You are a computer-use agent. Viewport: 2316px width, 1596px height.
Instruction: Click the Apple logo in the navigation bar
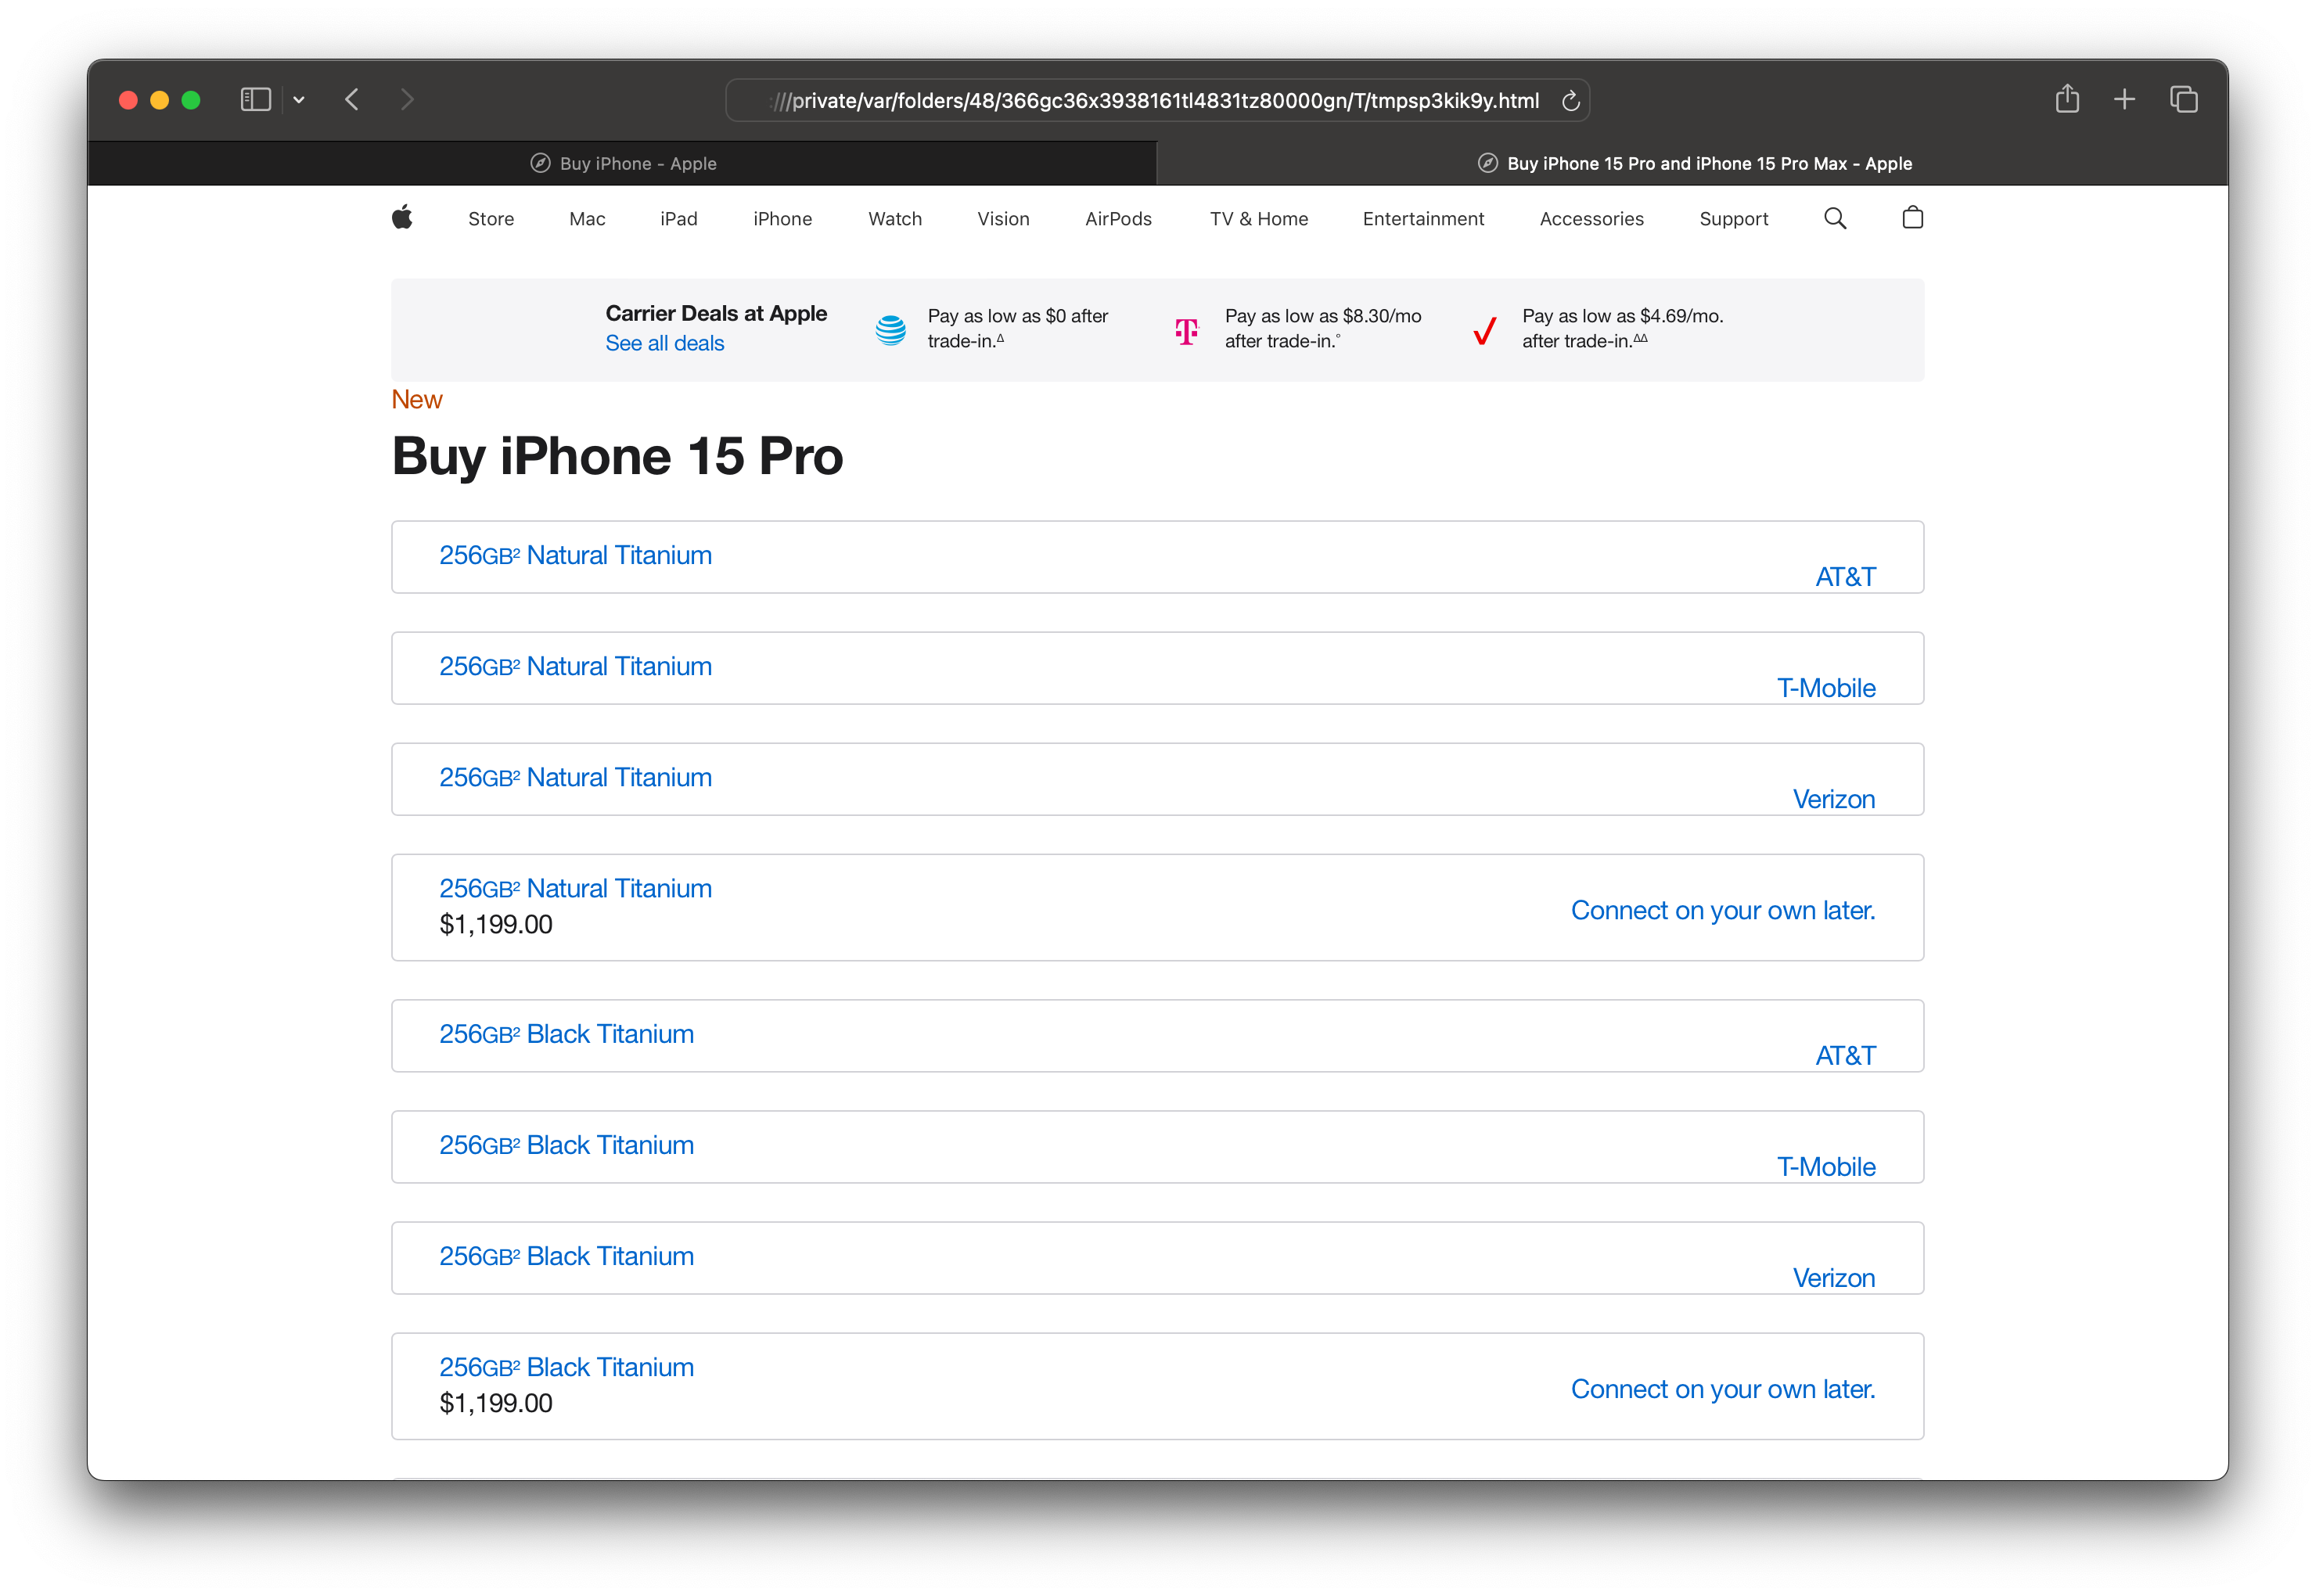point(403,218)
